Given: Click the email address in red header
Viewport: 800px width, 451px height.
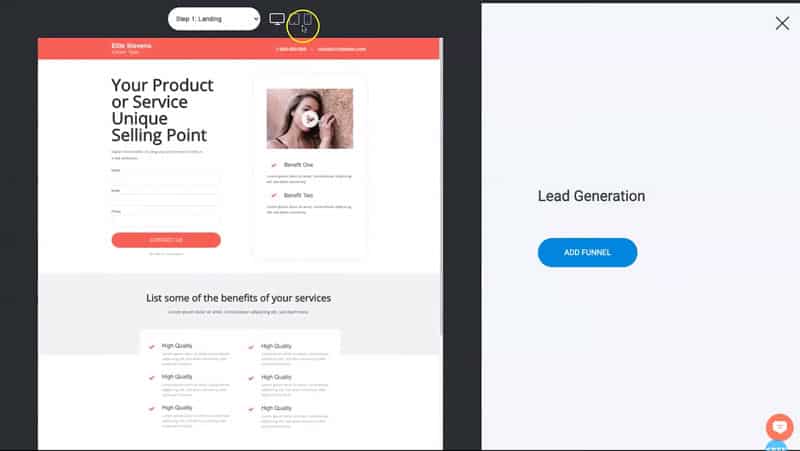Looking at the screenshot, I should [341, 49].
